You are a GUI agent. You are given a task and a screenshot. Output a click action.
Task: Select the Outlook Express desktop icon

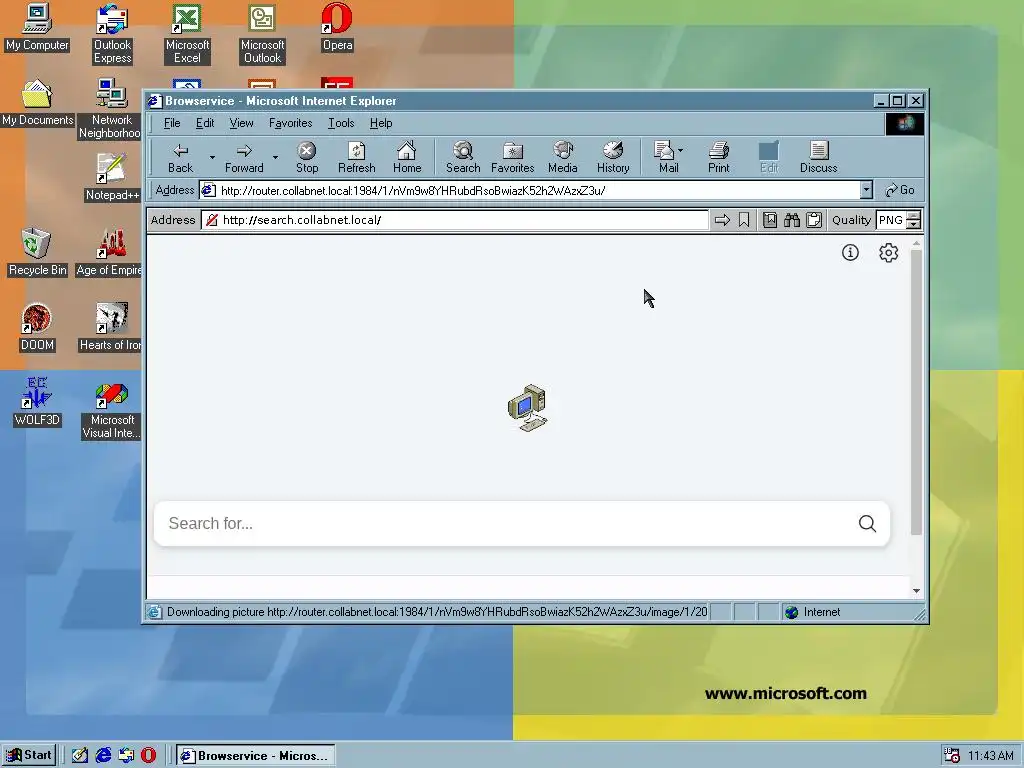pos(112,33)
